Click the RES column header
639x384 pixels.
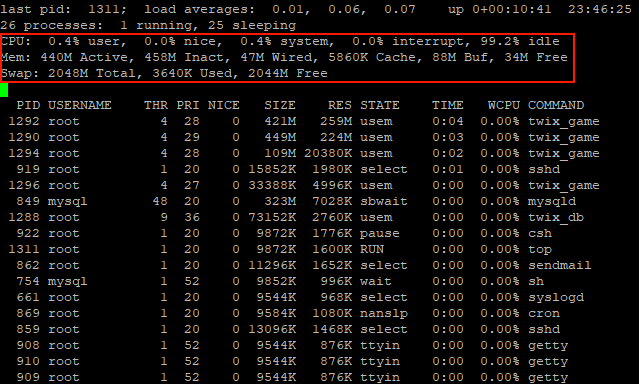tap(340, 105)
